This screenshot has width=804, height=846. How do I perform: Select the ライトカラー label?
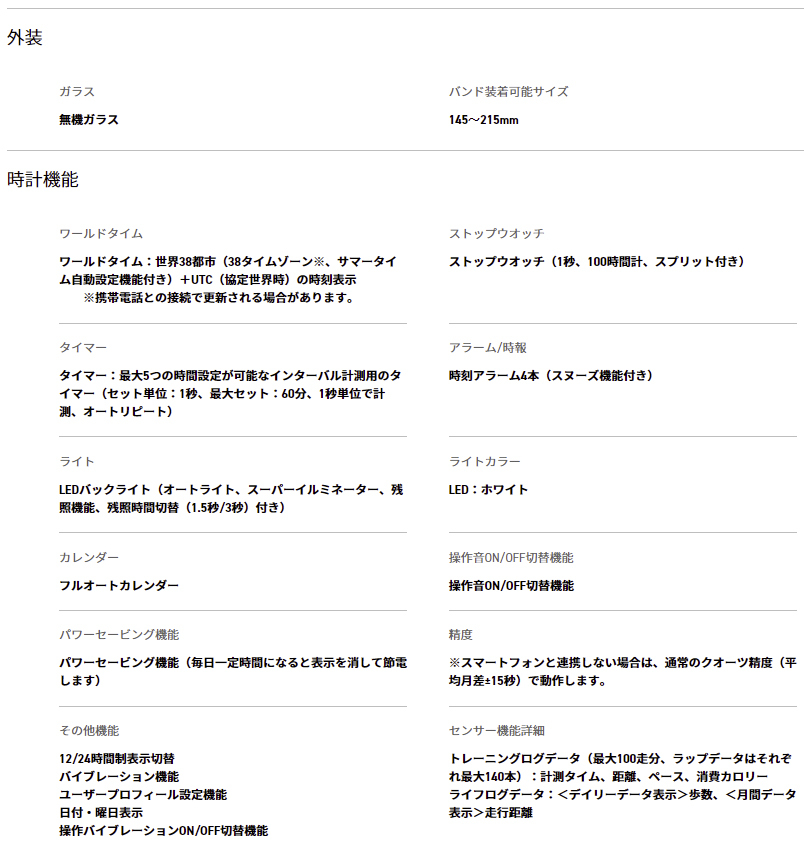(x=484, y=461)
